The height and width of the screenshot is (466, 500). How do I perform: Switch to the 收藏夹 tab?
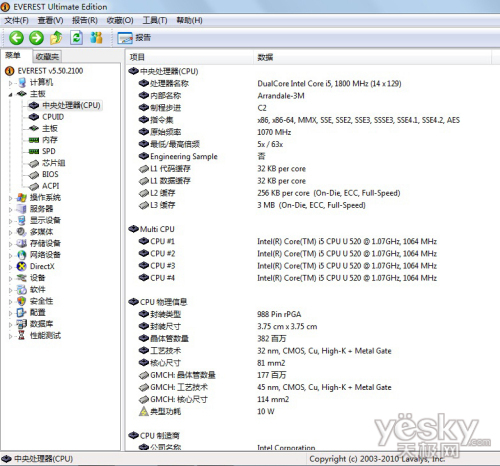point(47,57)
